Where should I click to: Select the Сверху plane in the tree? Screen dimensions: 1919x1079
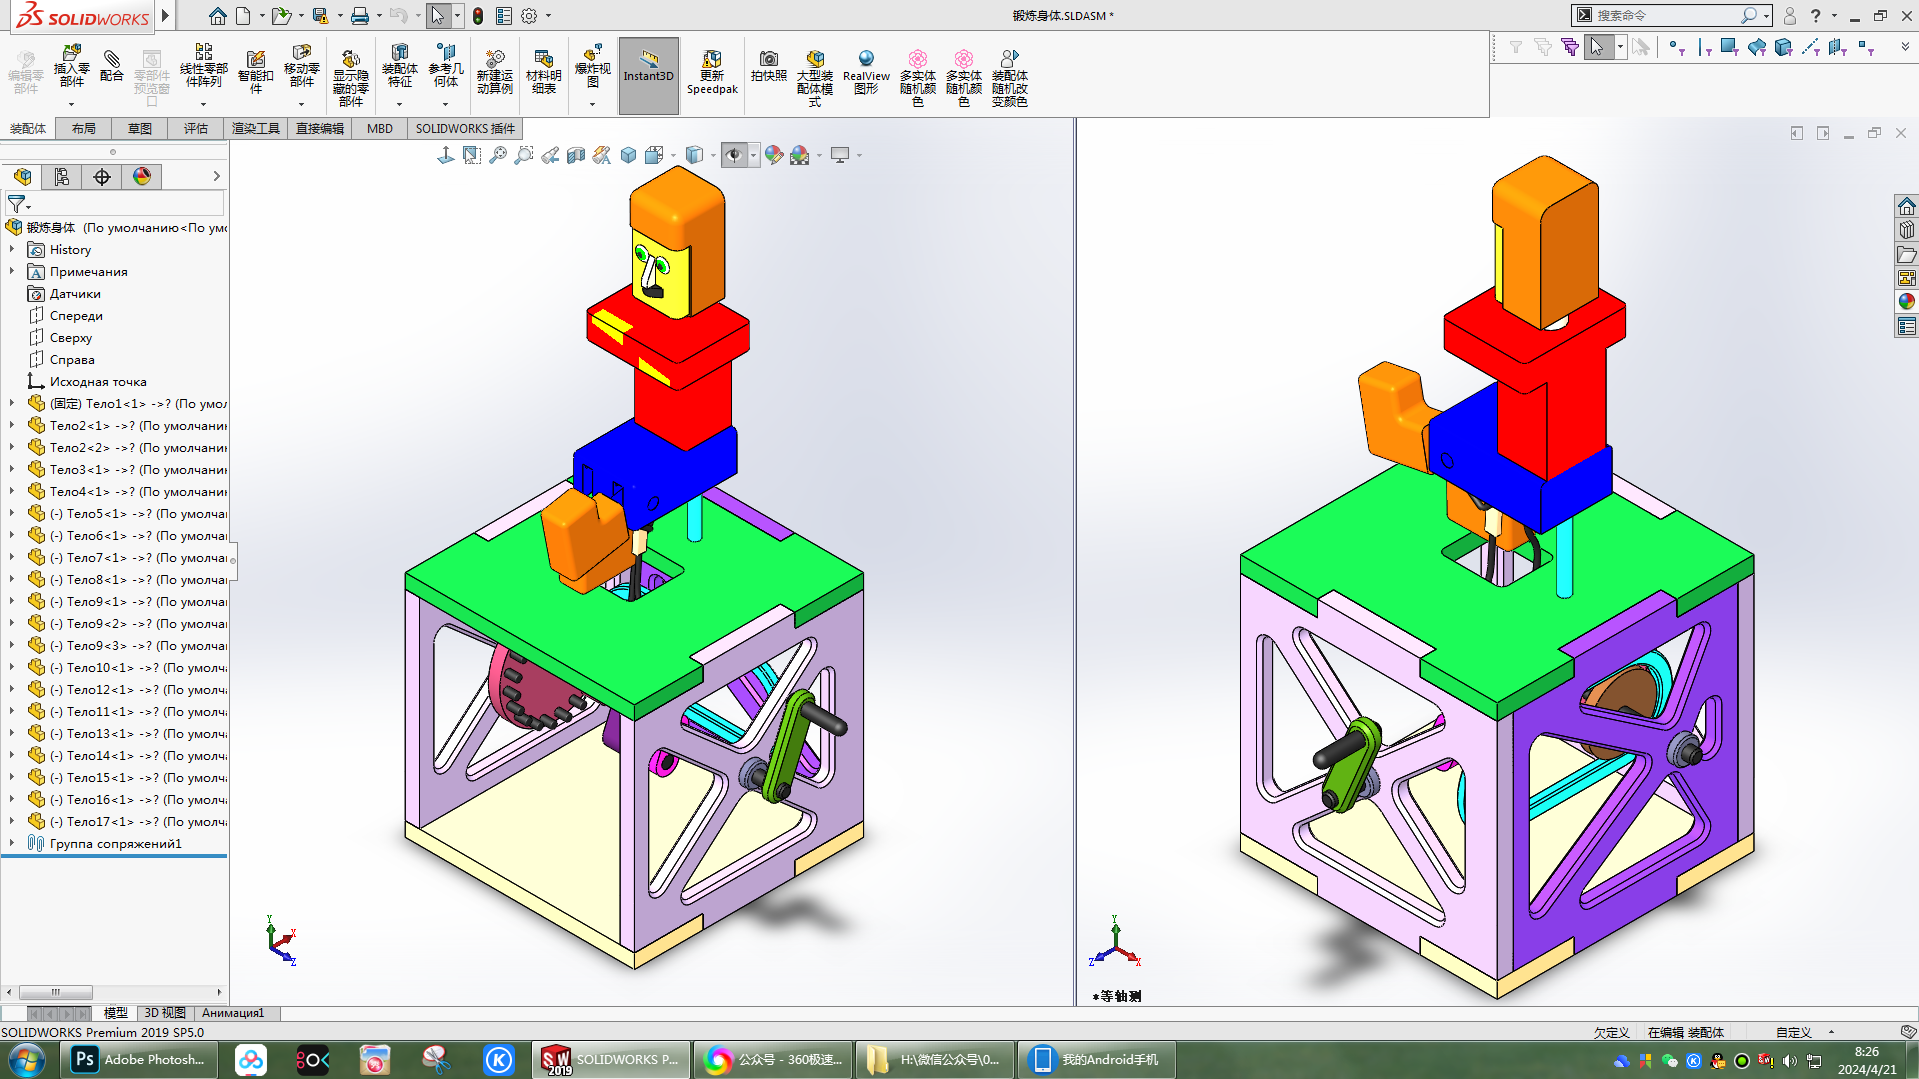(x=71, y=338)
